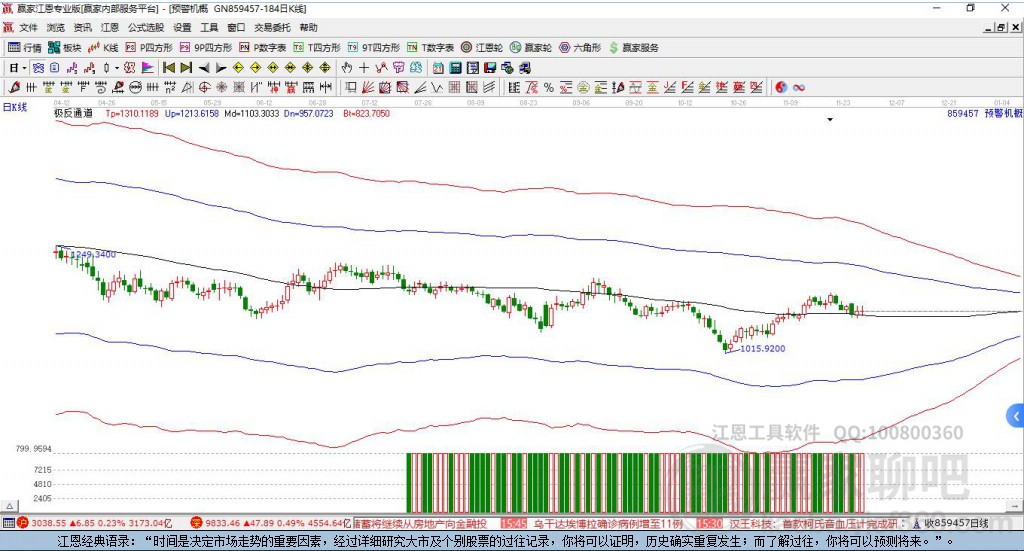Screen dimensions: 1024x551
Task: Click the 日K线 chart label
Action: tap(15, 106)
